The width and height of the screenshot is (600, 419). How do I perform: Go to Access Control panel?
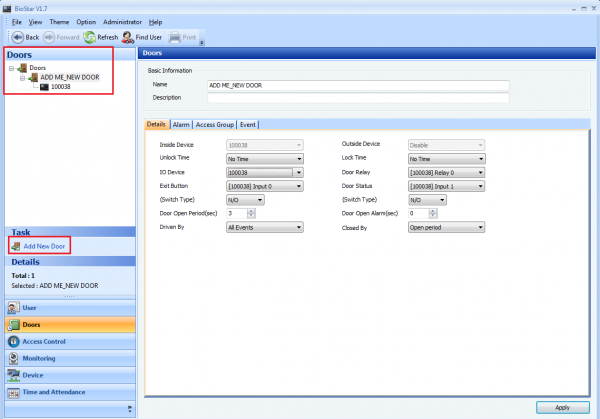click(44, 341)
